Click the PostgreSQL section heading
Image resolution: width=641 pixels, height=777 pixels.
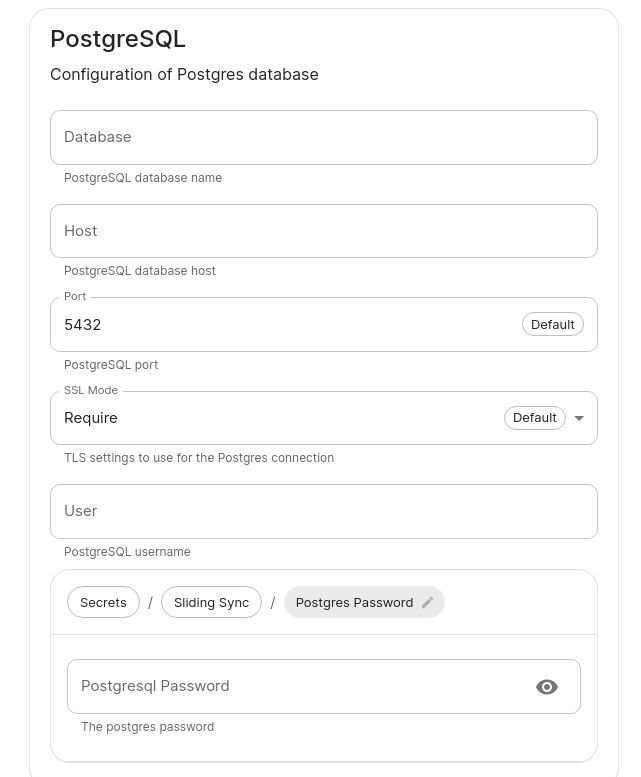[118, 39]
